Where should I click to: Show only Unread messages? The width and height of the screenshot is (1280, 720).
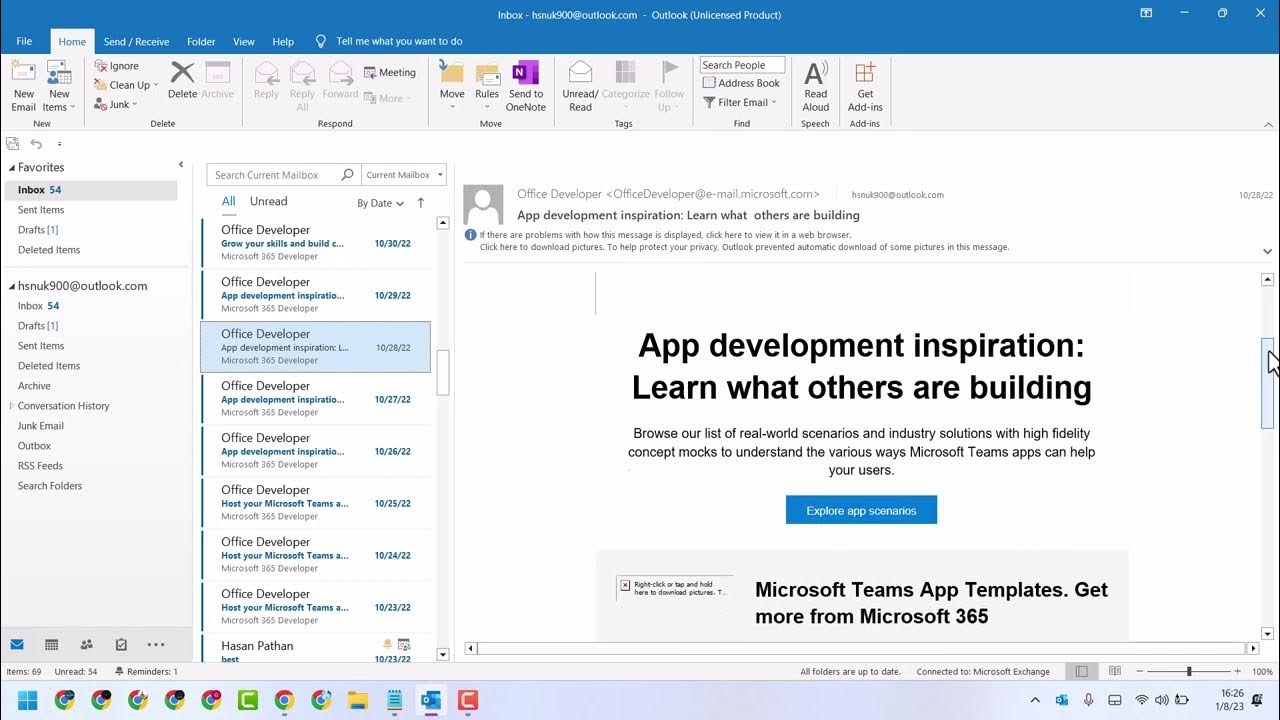click(268, 201)
